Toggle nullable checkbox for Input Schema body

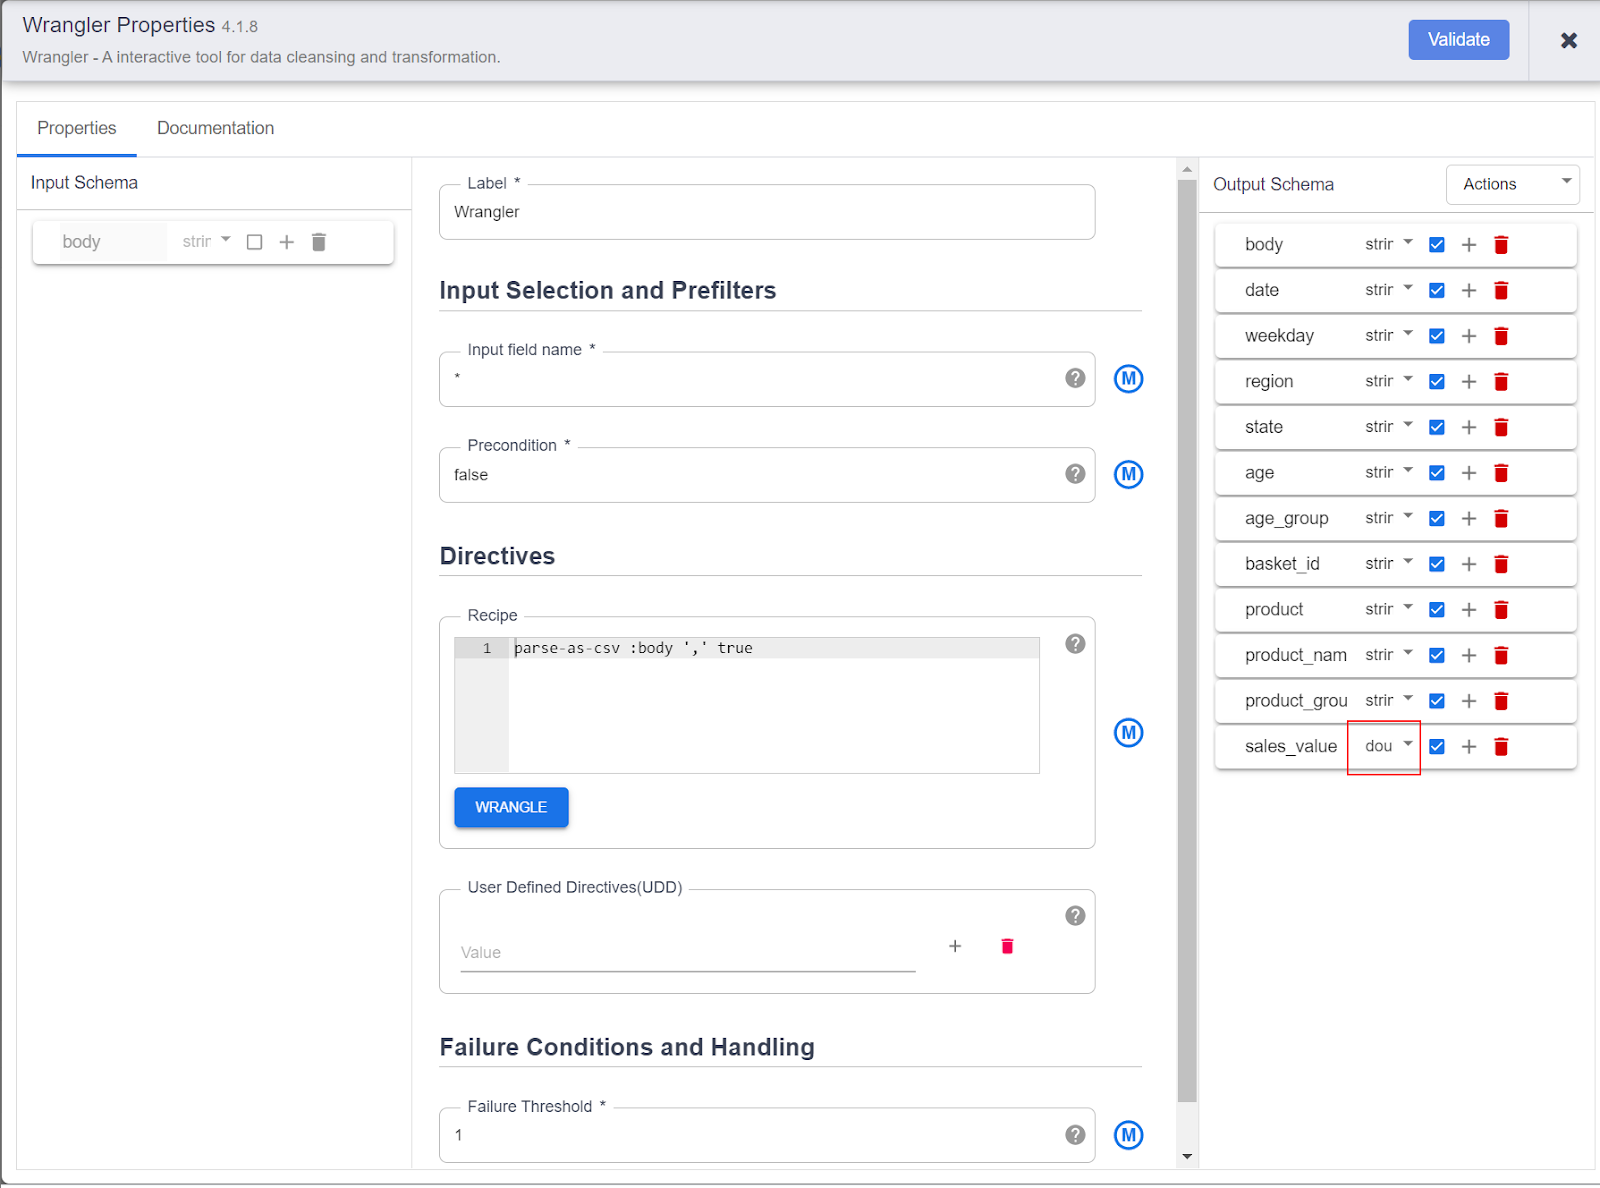(255, 242)
